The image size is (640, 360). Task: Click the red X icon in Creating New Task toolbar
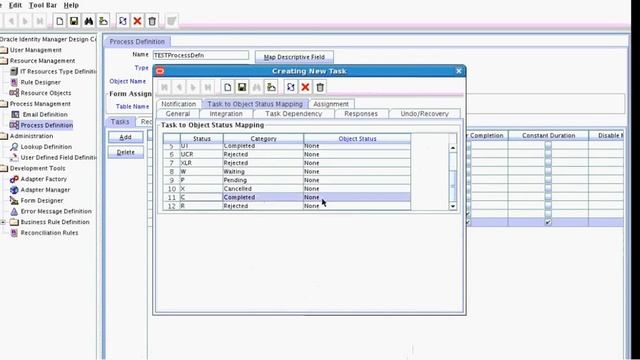pyautogui.click(x=305, y=87)
